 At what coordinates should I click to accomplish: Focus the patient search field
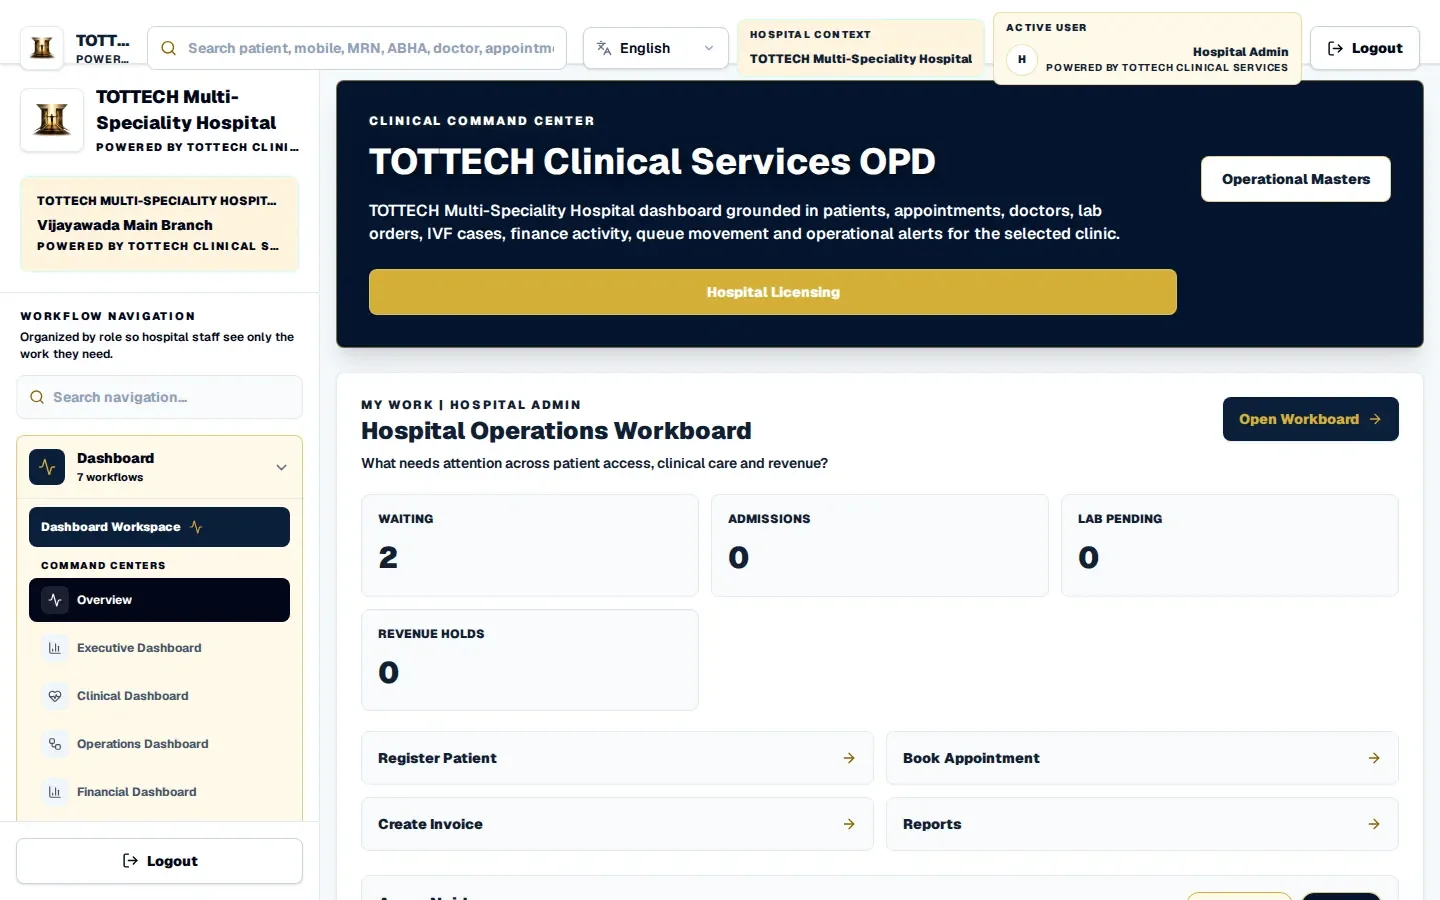click(357, 48)
